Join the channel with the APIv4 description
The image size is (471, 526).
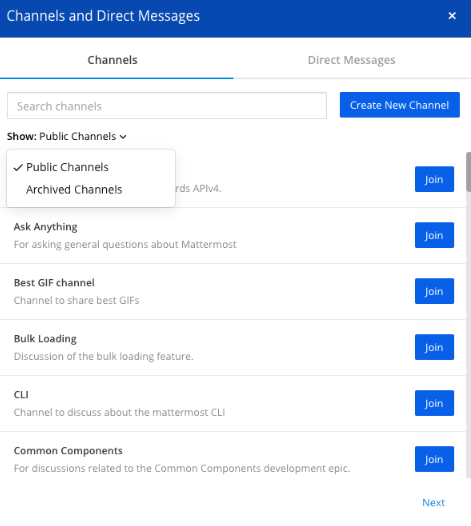[x=434, y=179]
